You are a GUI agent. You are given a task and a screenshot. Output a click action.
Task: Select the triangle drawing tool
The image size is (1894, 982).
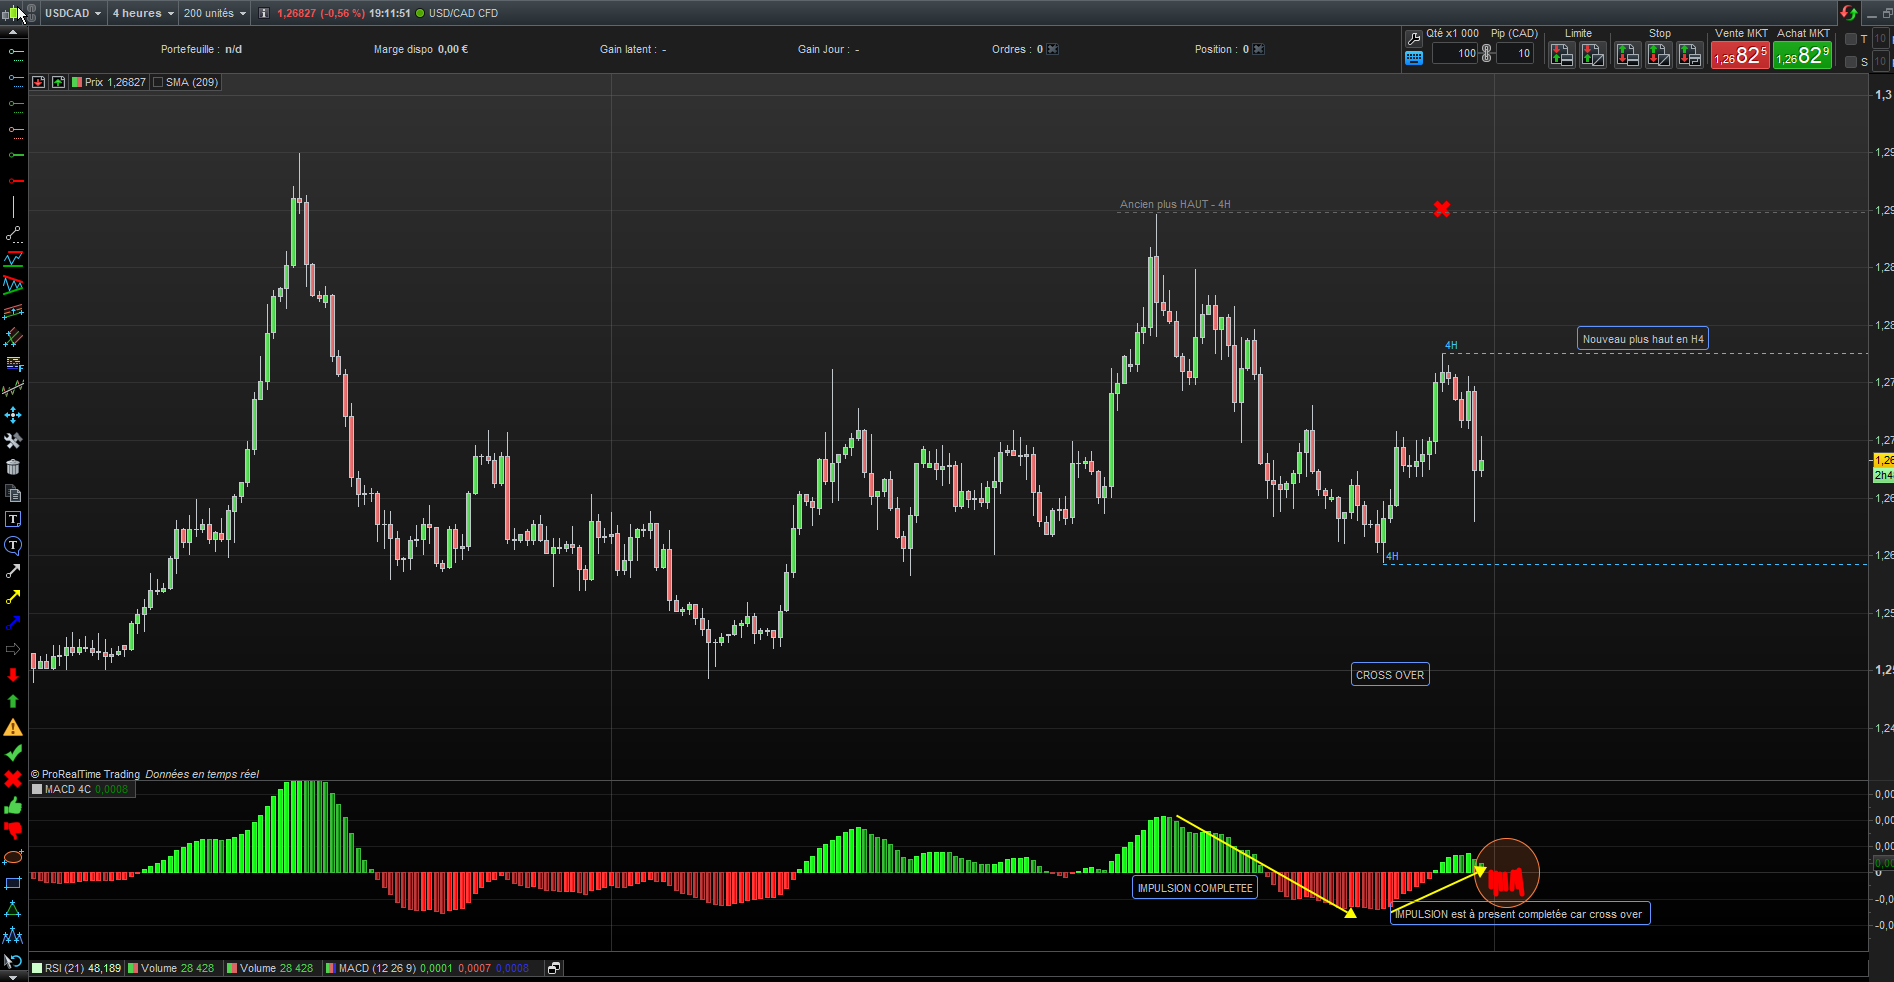[13, 909]
